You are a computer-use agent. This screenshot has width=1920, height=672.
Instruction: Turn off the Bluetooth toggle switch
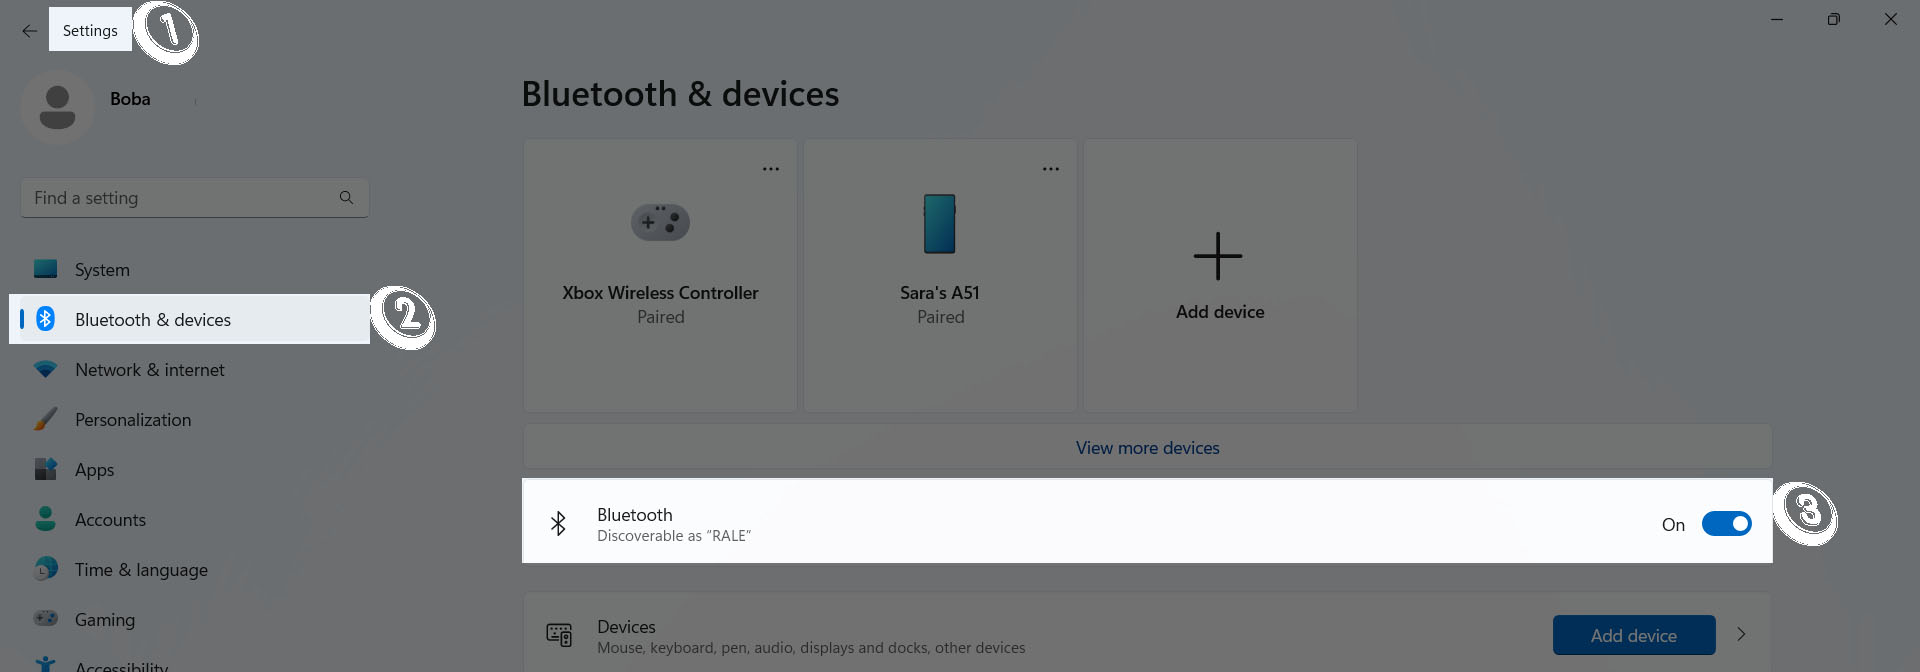point(1726,524)
